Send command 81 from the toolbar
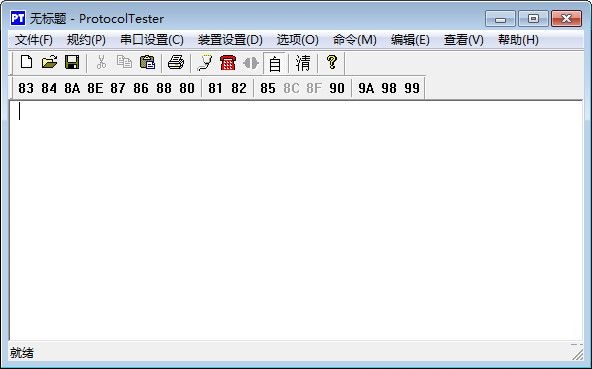The width and height of the screenshot is (592, 369). (216, 88)
